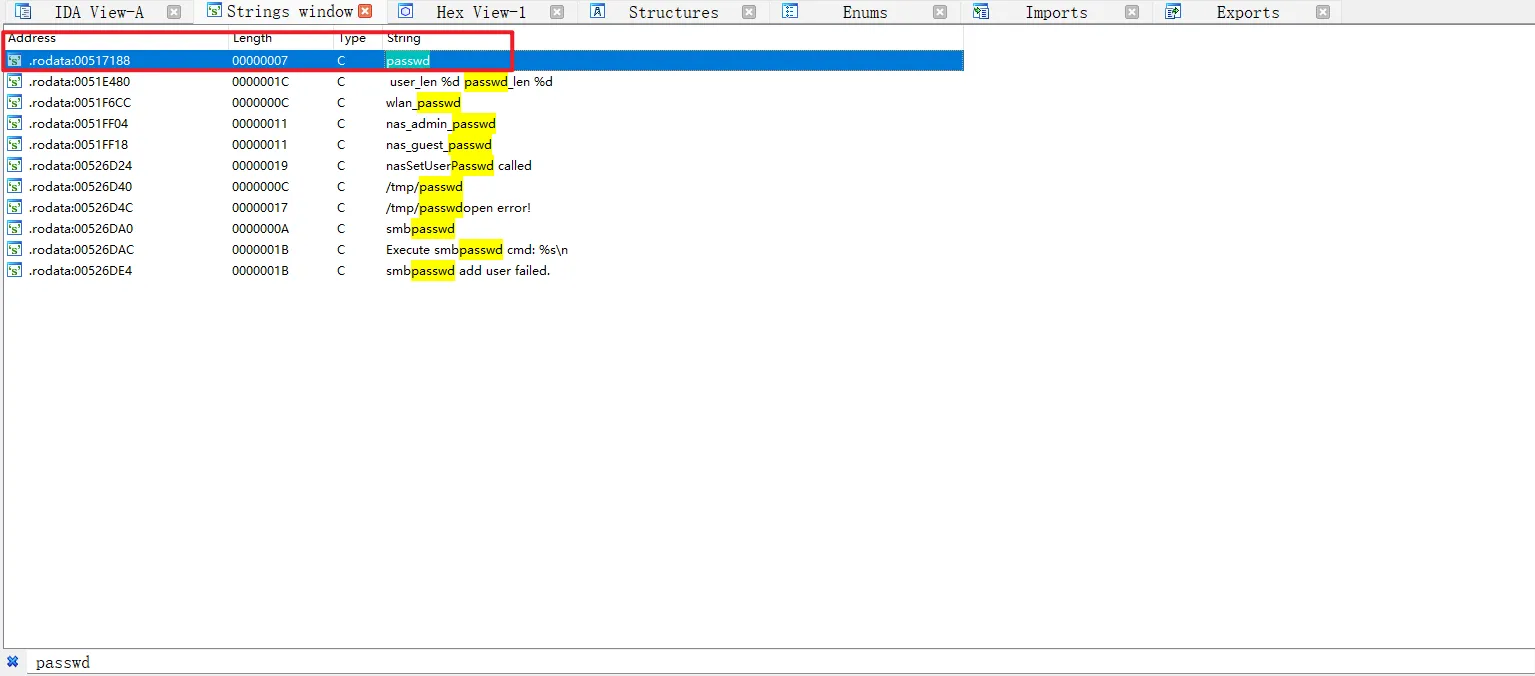The height and width of the screenshot is (676, 1535).
Task: Click the Hex View-1 tab icon
Action: point(406,12)
